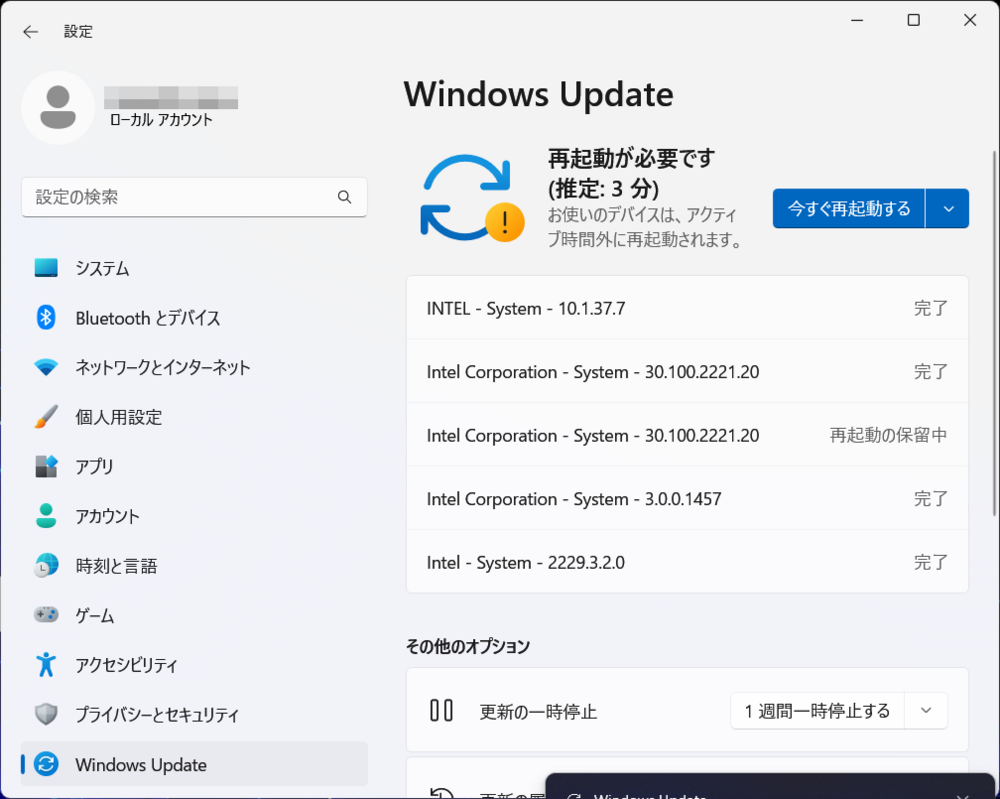Screen dimensions: 1000x799
Task: Click Windows Update sync icon in sidebar
Action: click(x=46, y=764)
